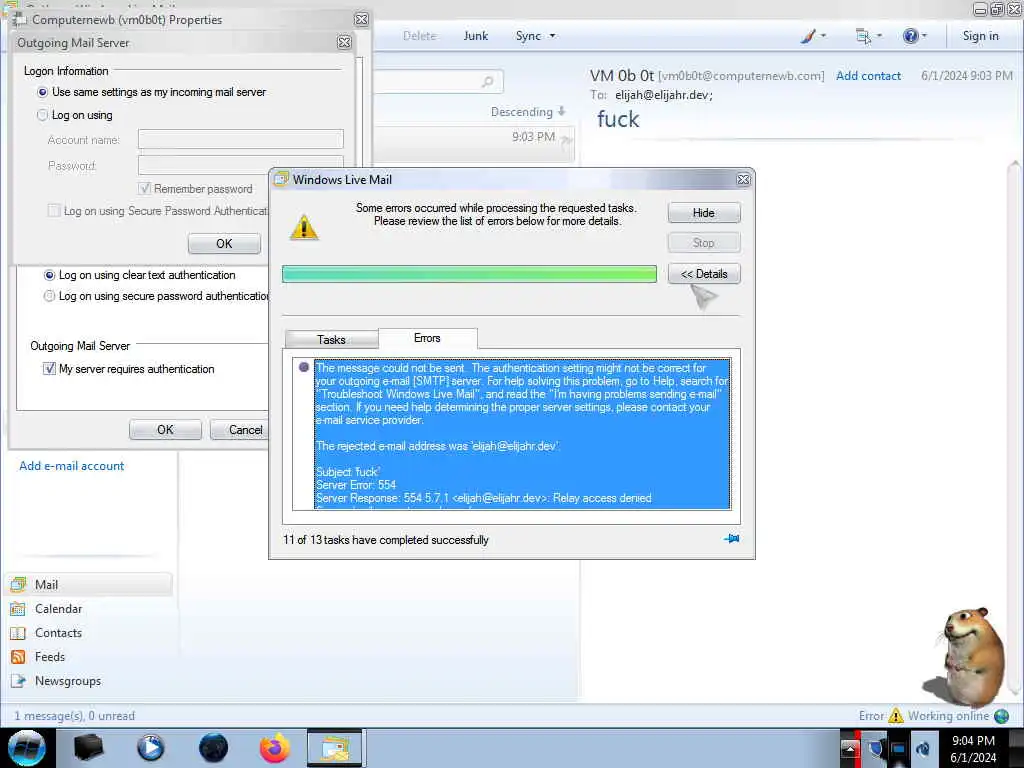This screenshot has width=1024, height=768.
Task: Click the search magnifier icon
Action: [x=487, y=82]
